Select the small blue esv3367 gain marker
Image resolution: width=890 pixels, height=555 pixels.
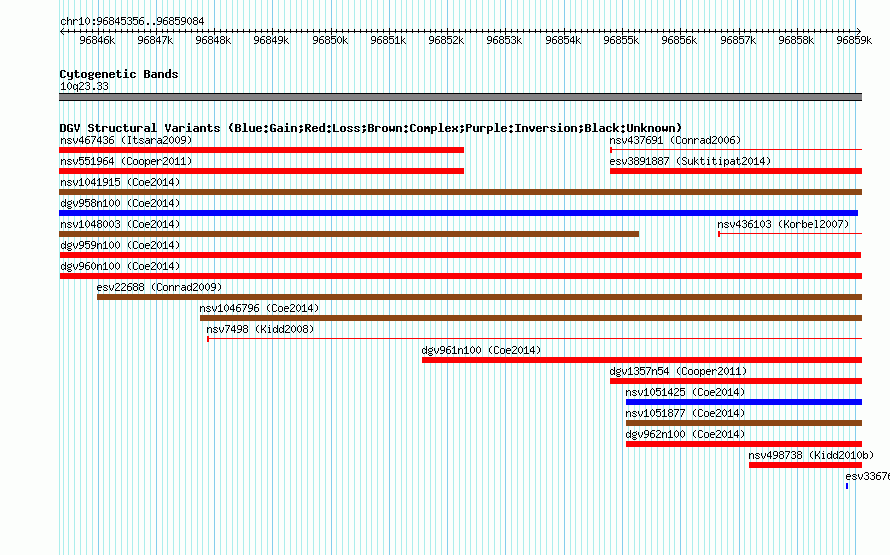point(847,486)
